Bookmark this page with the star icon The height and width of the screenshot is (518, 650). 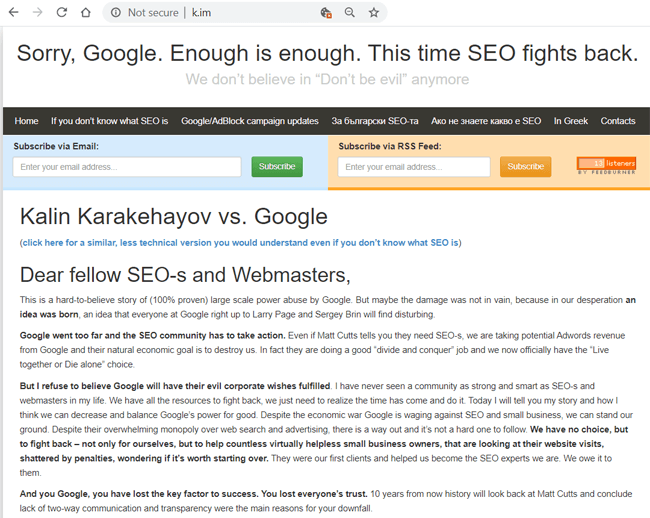(x=374, y=12)
